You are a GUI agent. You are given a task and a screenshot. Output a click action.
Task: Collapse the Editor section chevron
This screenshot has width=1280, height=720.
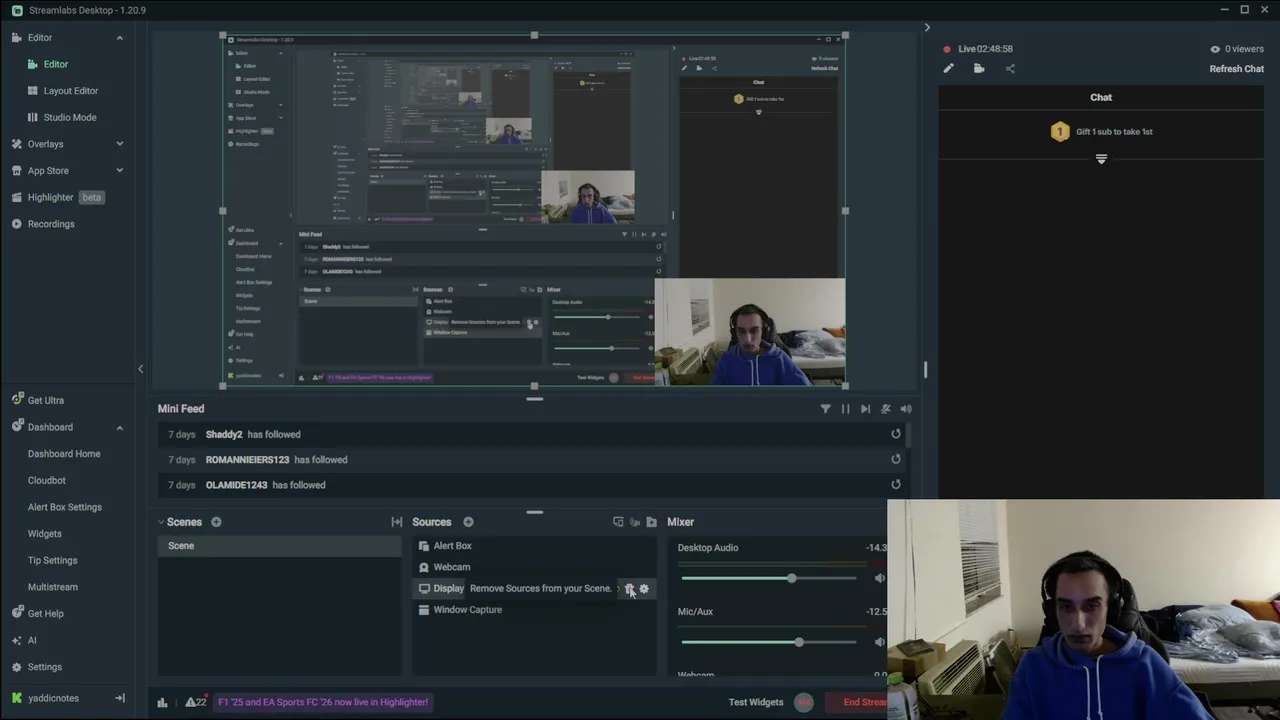tap(119, 38)
